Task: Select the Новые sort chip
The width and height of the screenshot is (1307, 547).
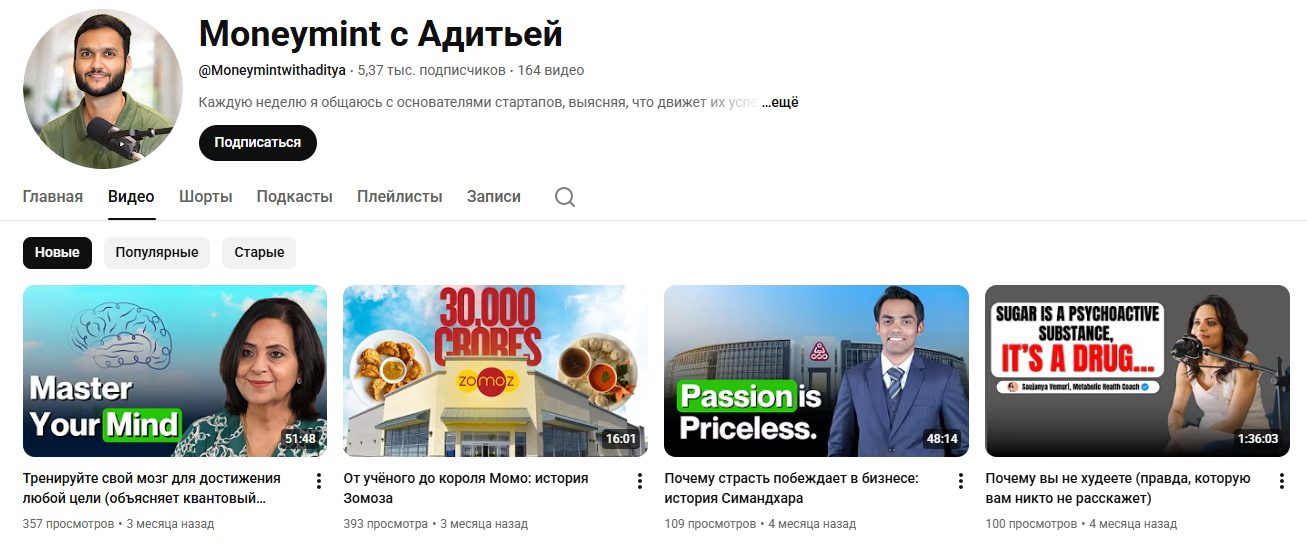Action: coord(57,253)
